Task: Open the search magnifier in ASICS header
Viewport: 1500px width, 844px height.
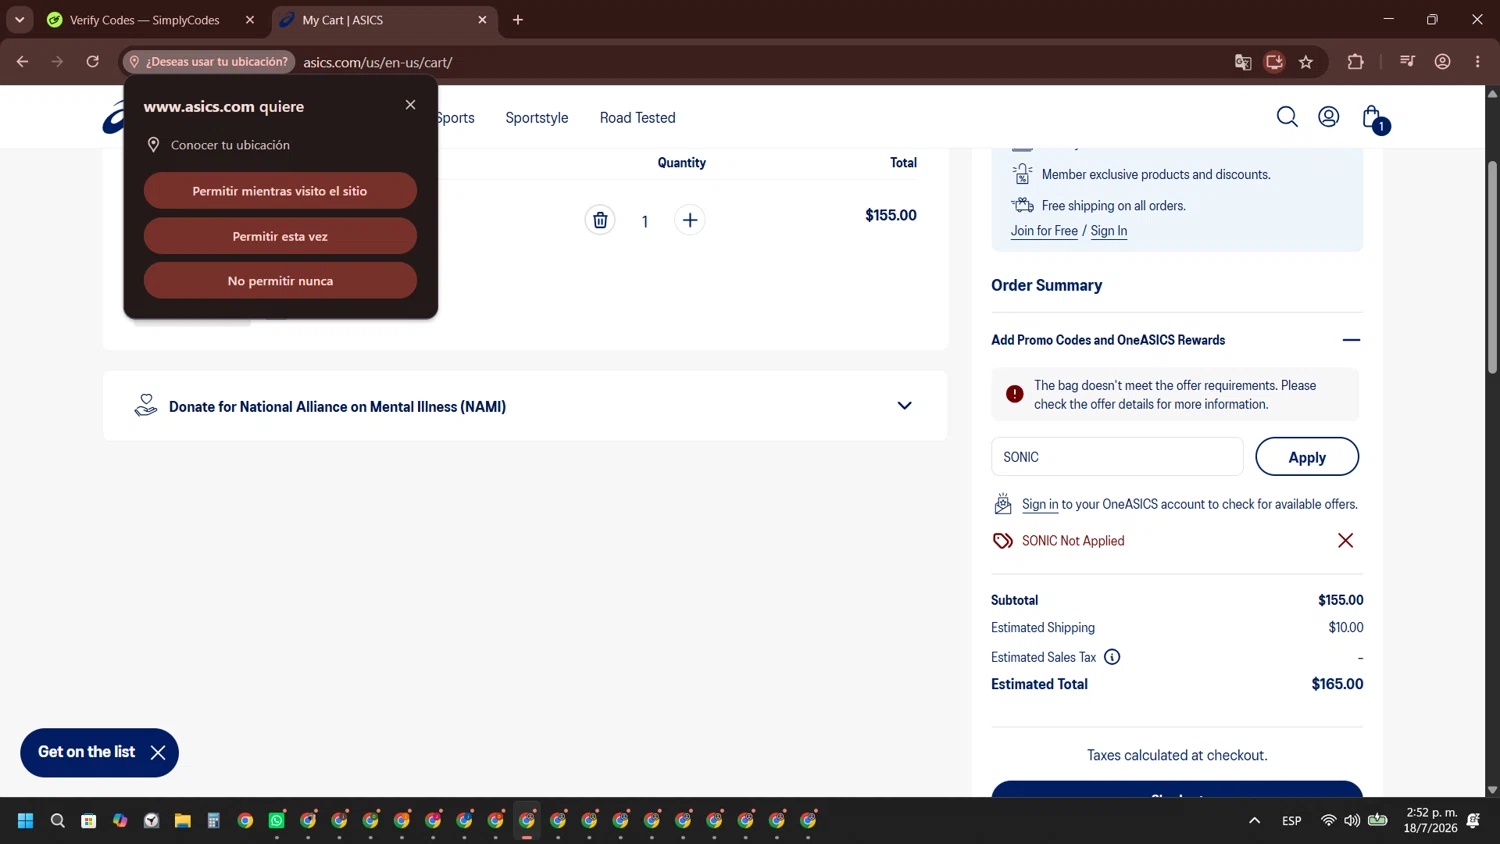Action: (x=1287, y=117)
